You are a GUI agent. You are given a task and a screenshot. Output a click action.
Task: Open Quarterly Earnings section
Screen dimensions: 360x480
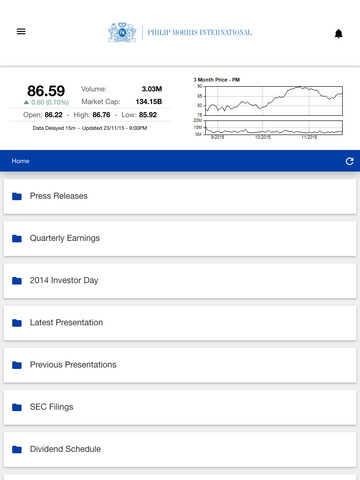[180, 239]
